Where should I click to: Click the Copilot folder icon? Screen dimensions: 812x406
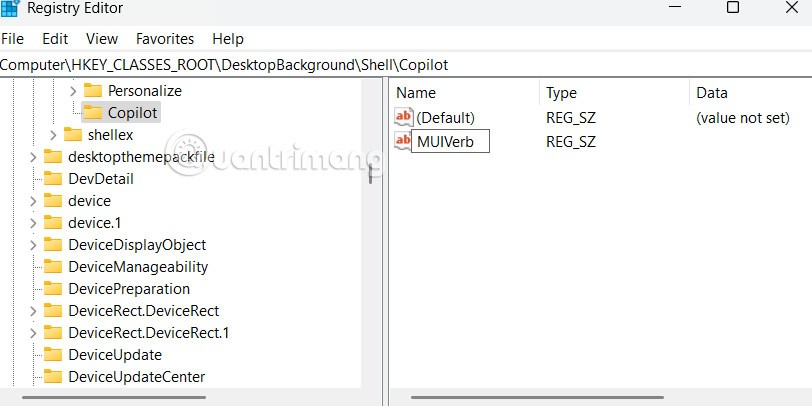[93, 112]
